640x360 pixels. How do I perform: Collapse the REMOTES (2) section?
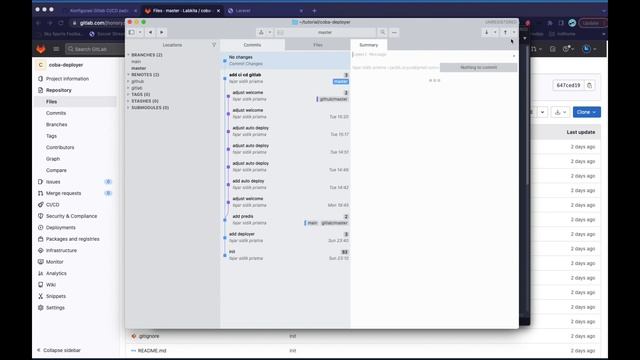coord(129,75)
